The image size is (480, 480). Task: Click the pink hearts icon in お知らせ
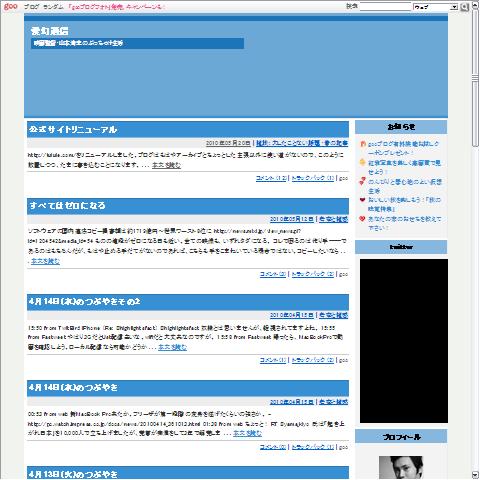click(x=362, y=181)
